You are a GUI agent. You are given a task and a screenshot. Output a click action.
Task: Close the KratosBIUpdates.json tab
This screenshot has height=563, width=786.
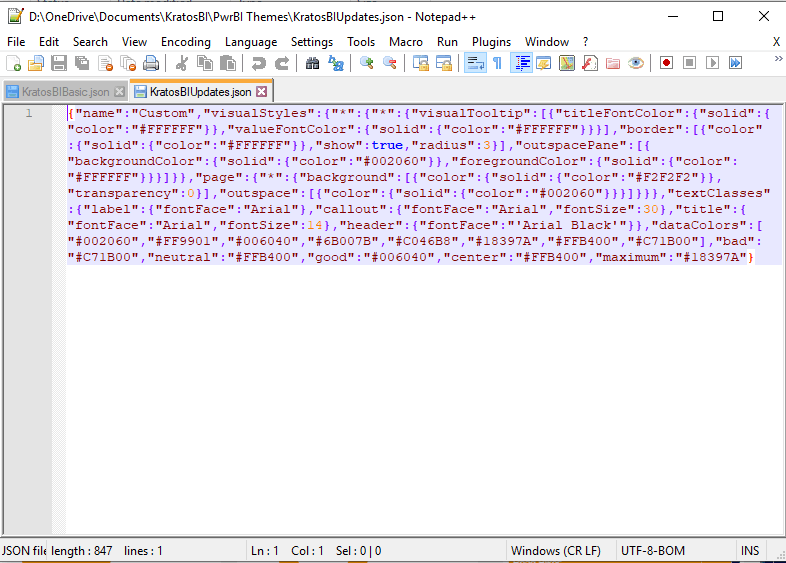point(262,92)
